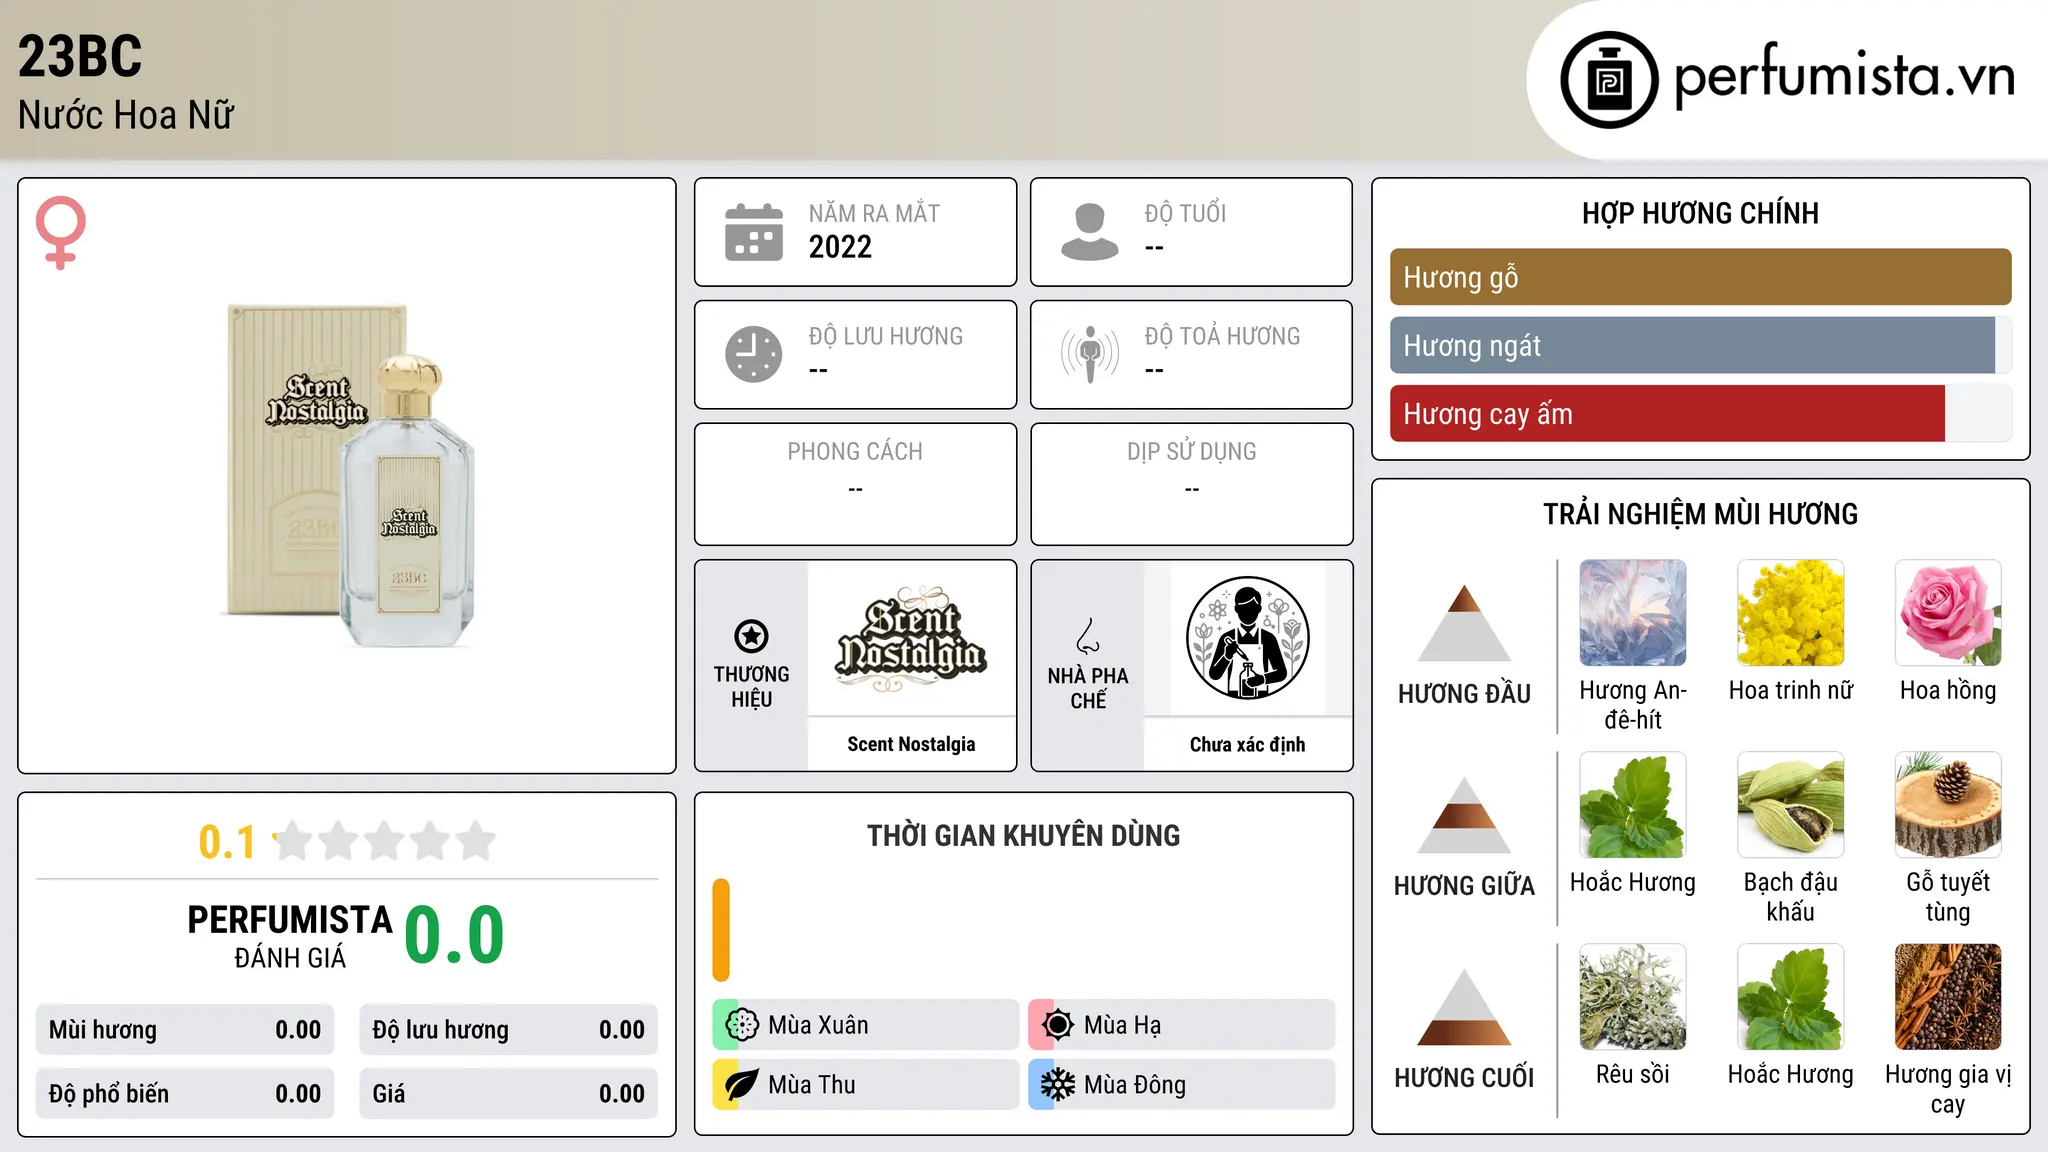Select the Mùa Thu season label
This screenshot has height=1152, width=2048.
812,1085
